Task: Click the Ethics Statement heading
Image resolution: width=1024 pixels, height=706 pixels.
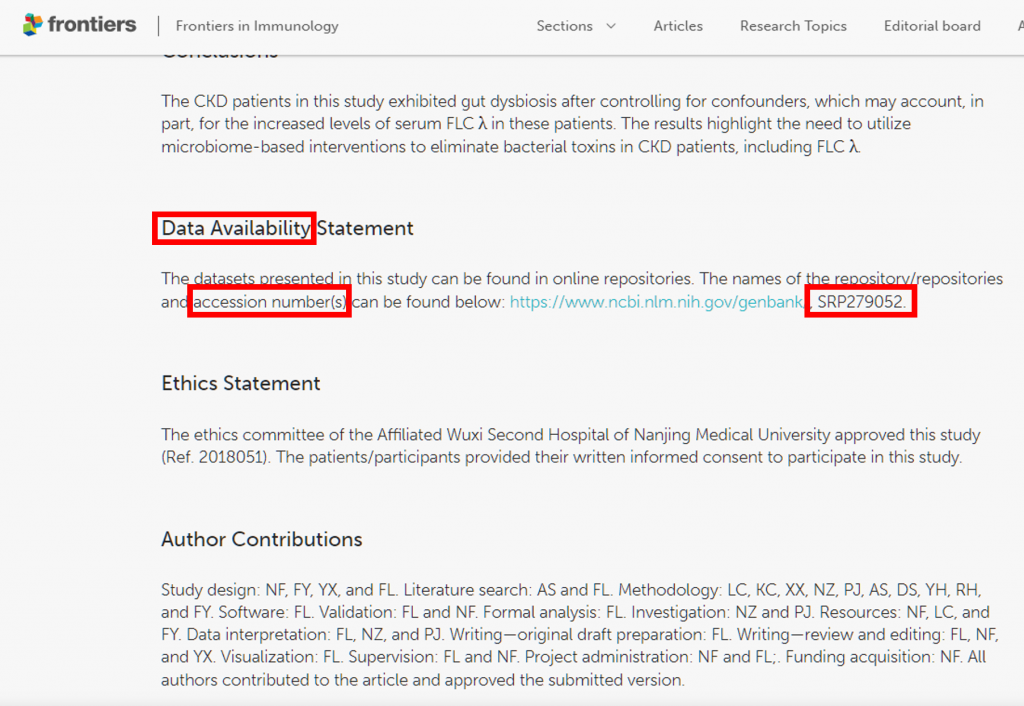Action: (x=241, y=383)
